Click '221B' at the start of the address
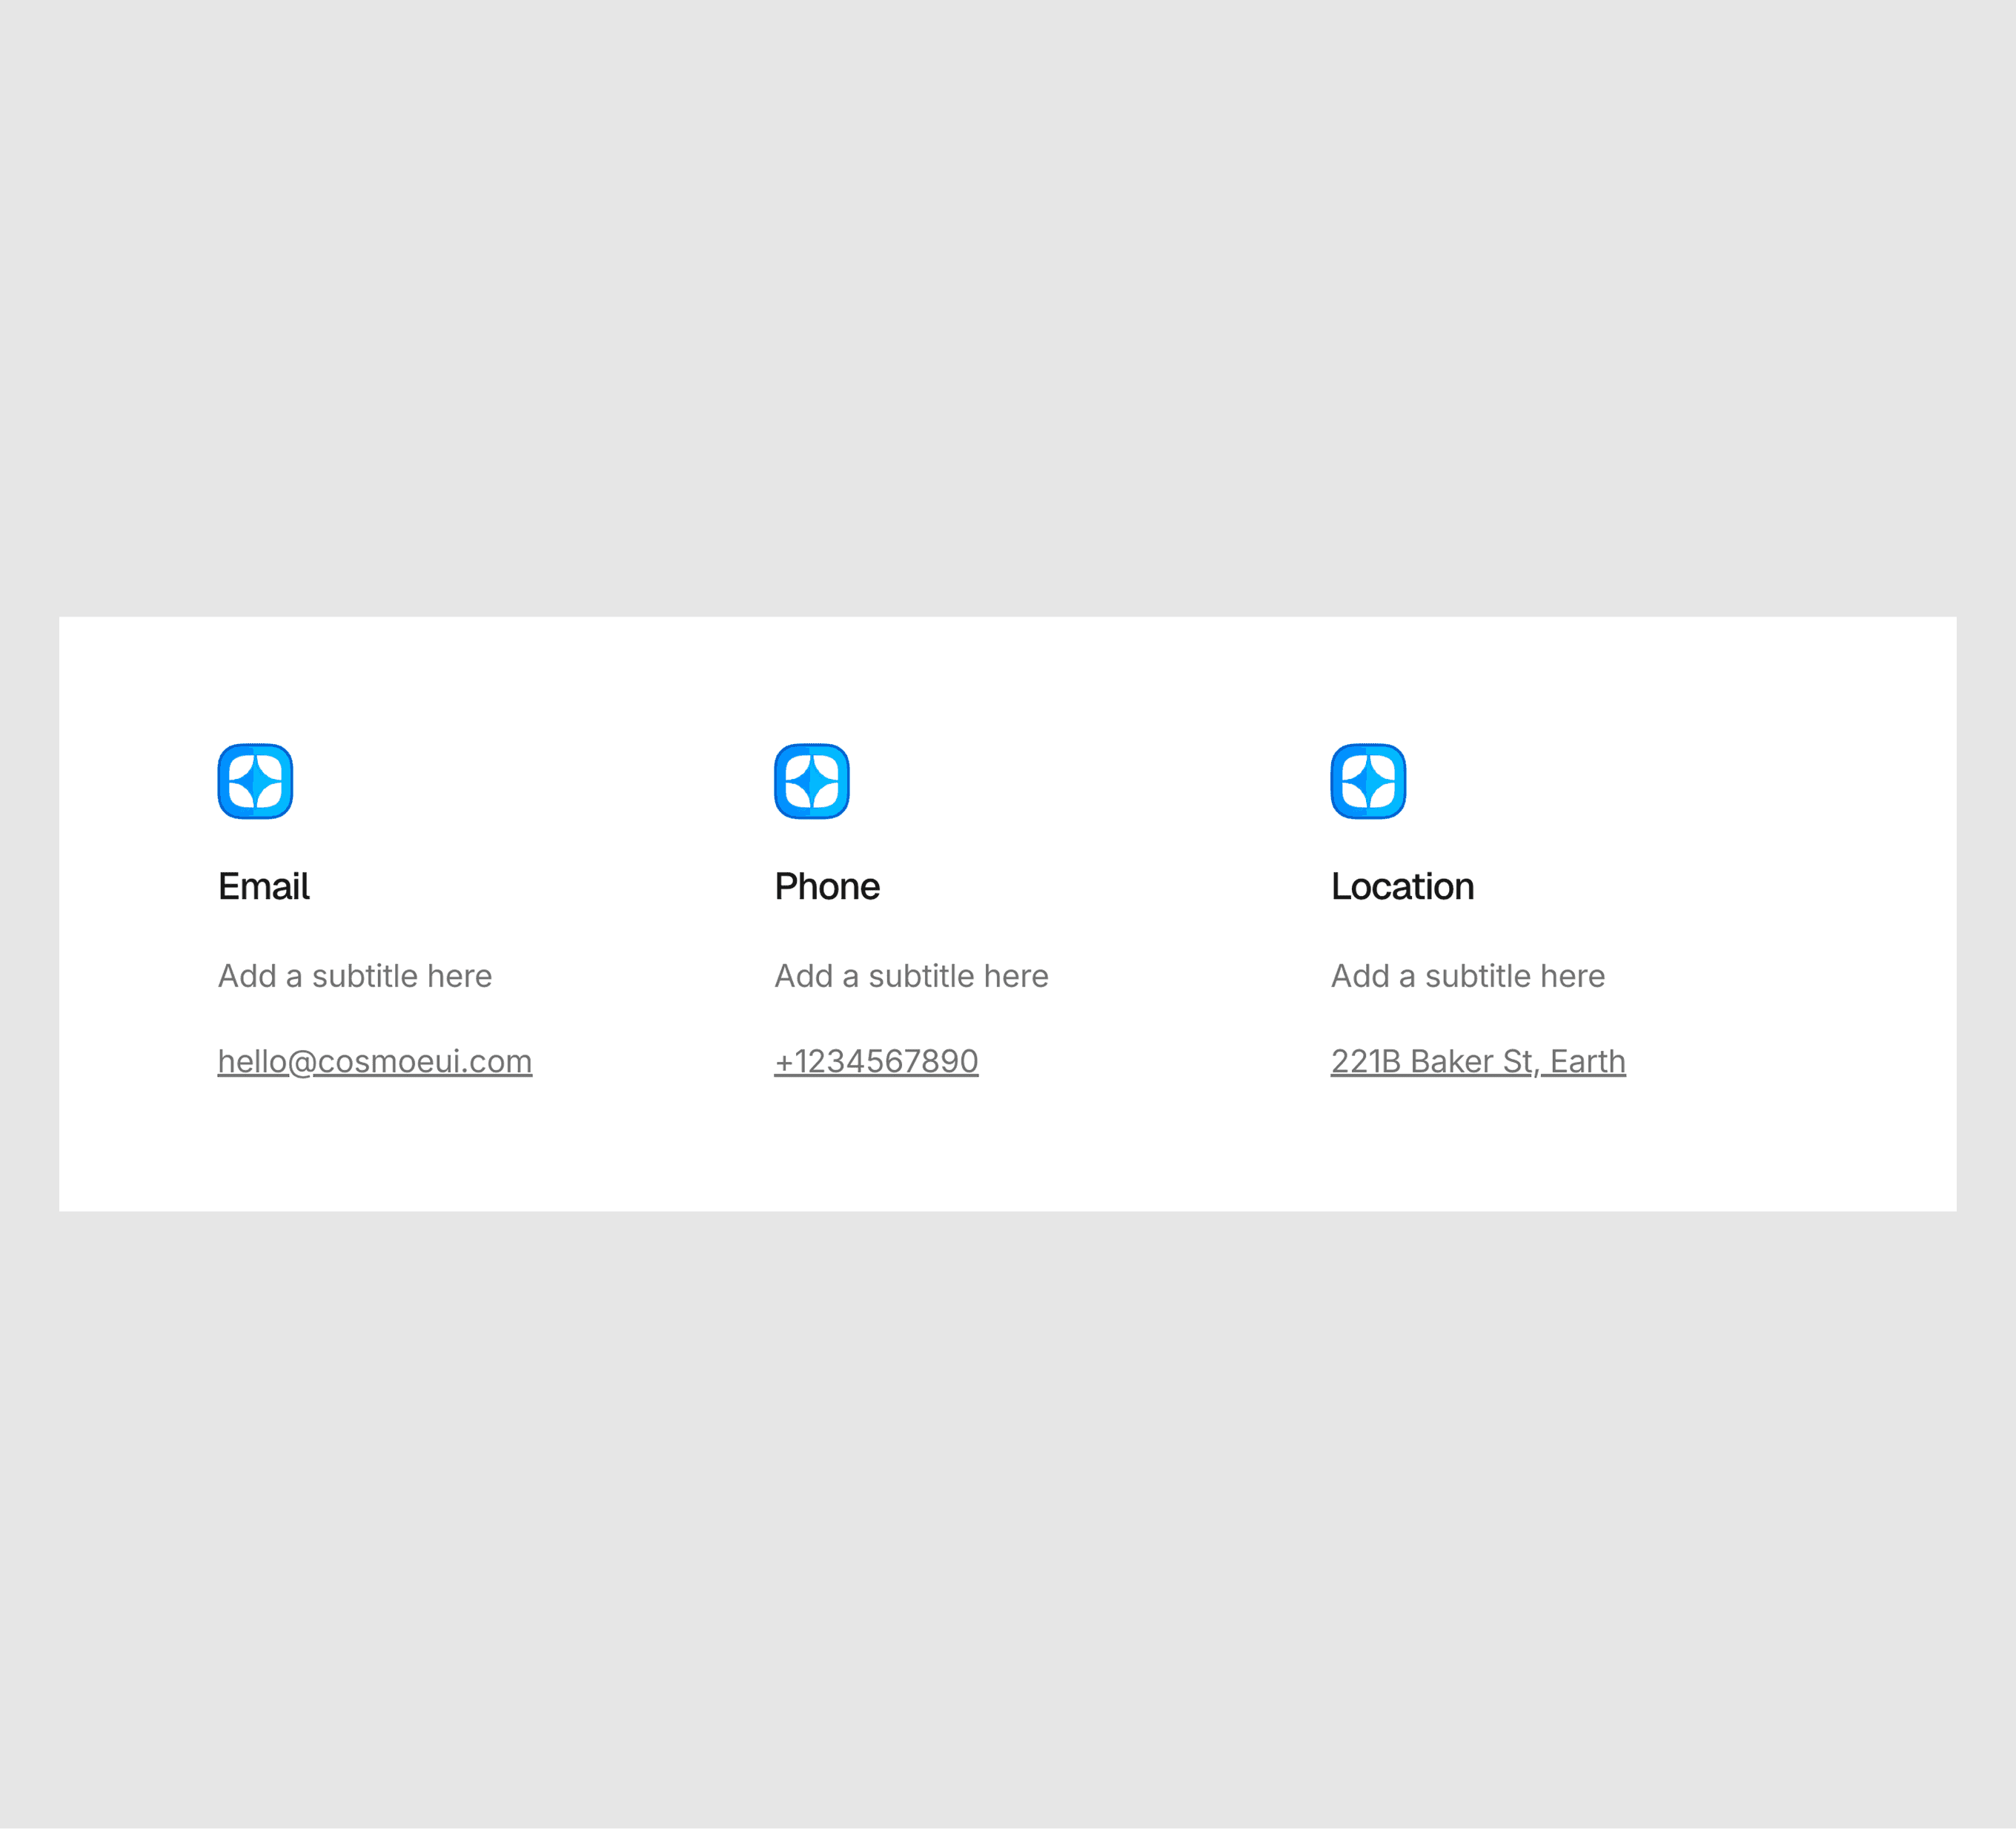This screenshot has width=2016, height=1829. pos(1365,1061)
